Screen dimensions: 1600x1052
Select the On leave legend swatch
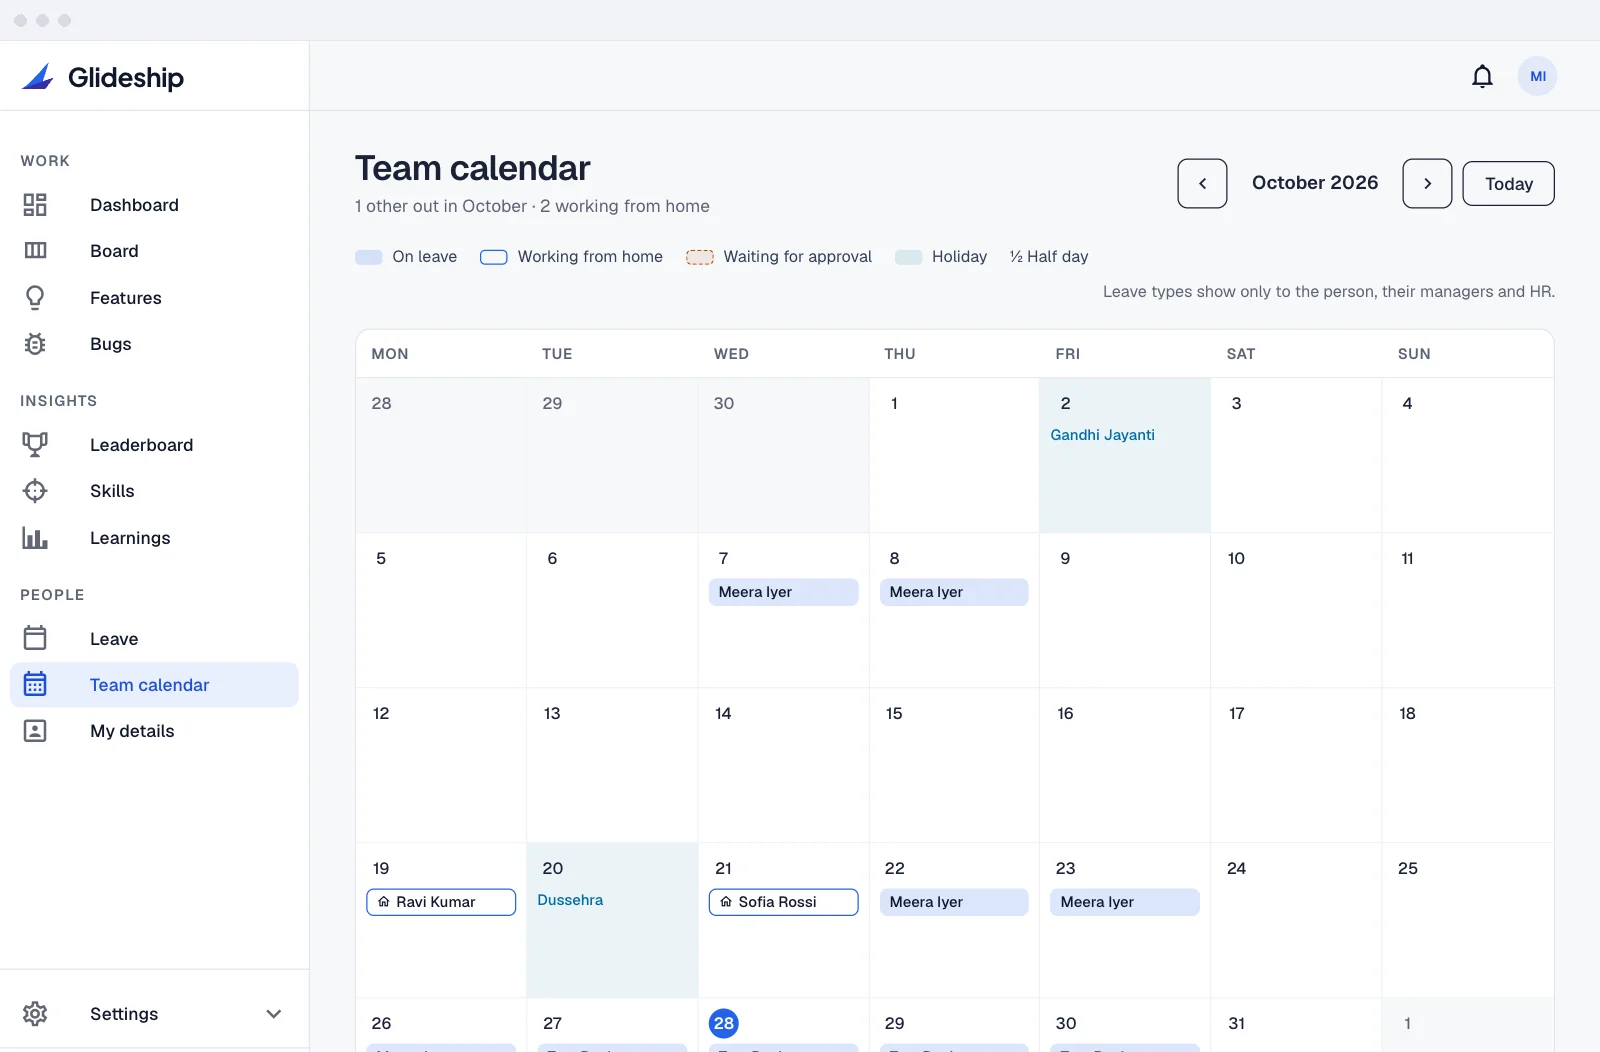click(369, 257)
